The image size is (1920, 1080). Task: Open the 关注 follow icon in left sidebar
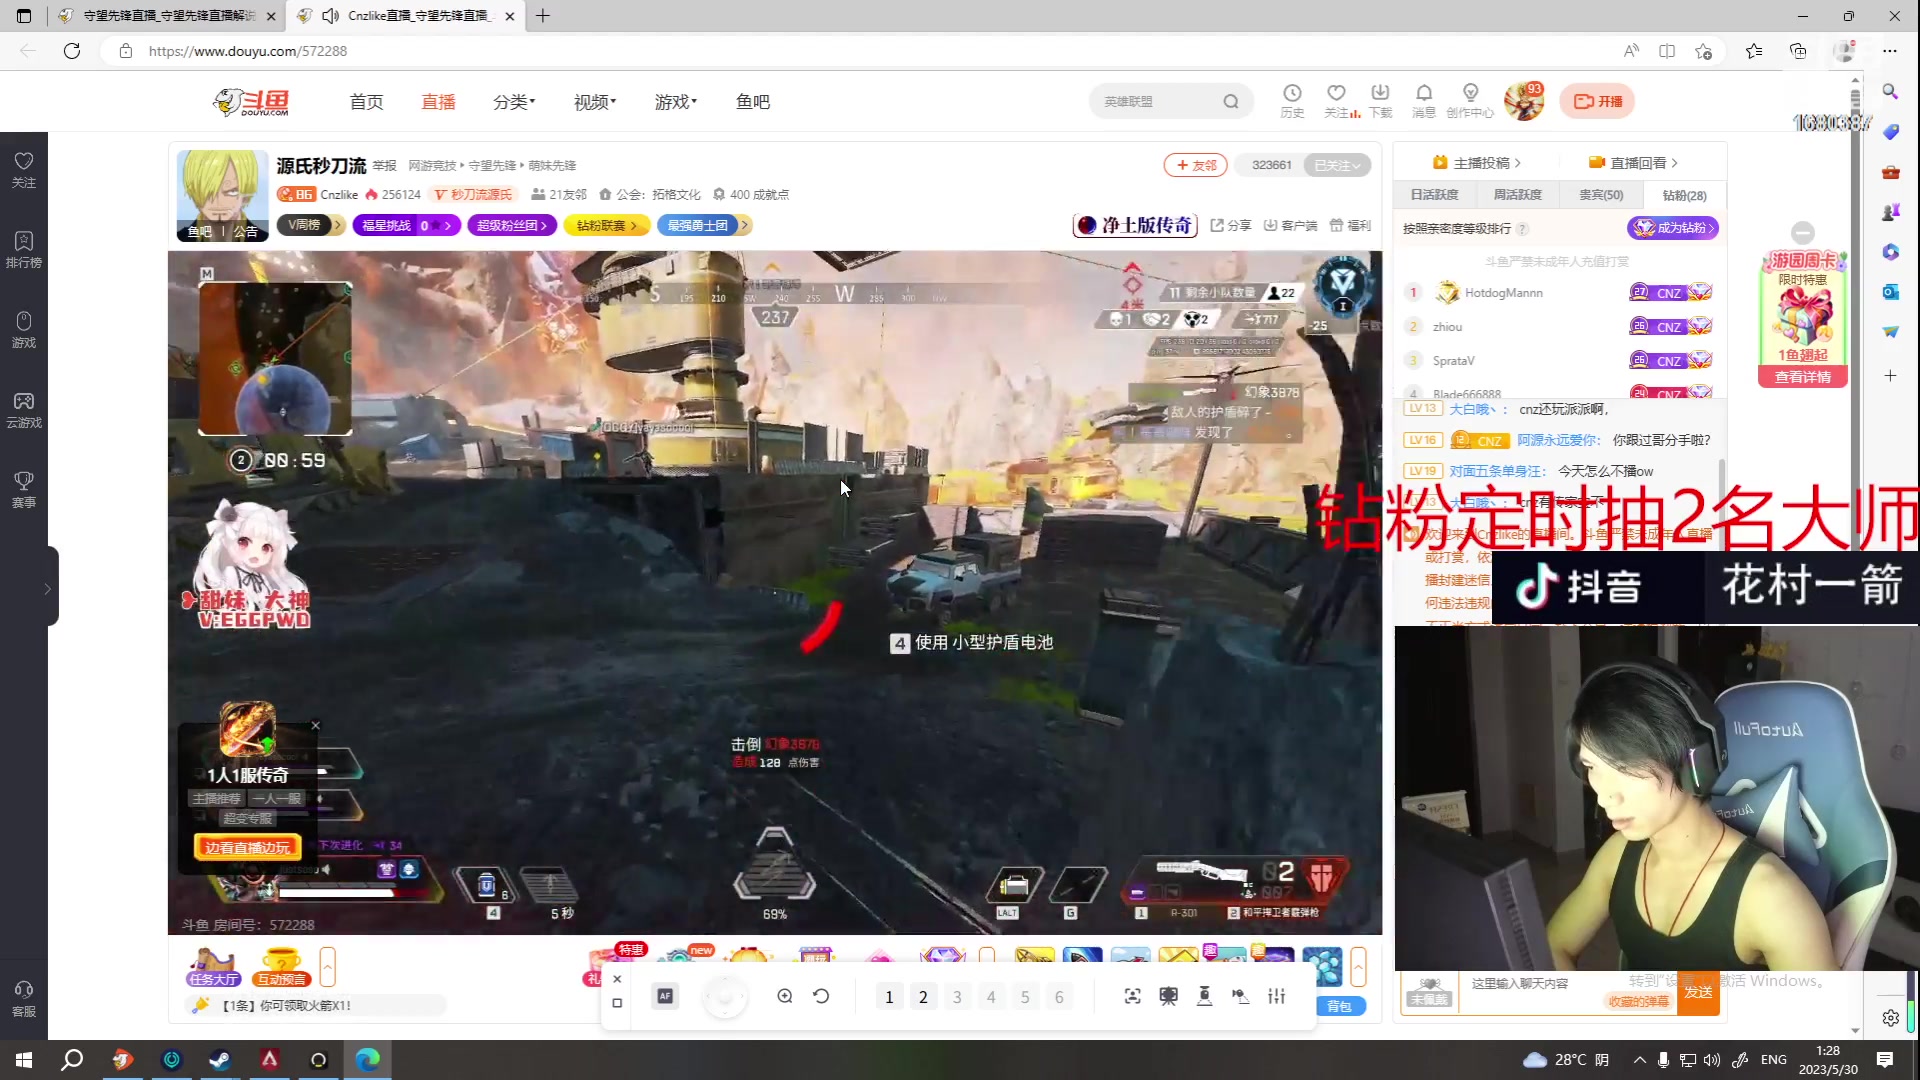coord(24,170)
